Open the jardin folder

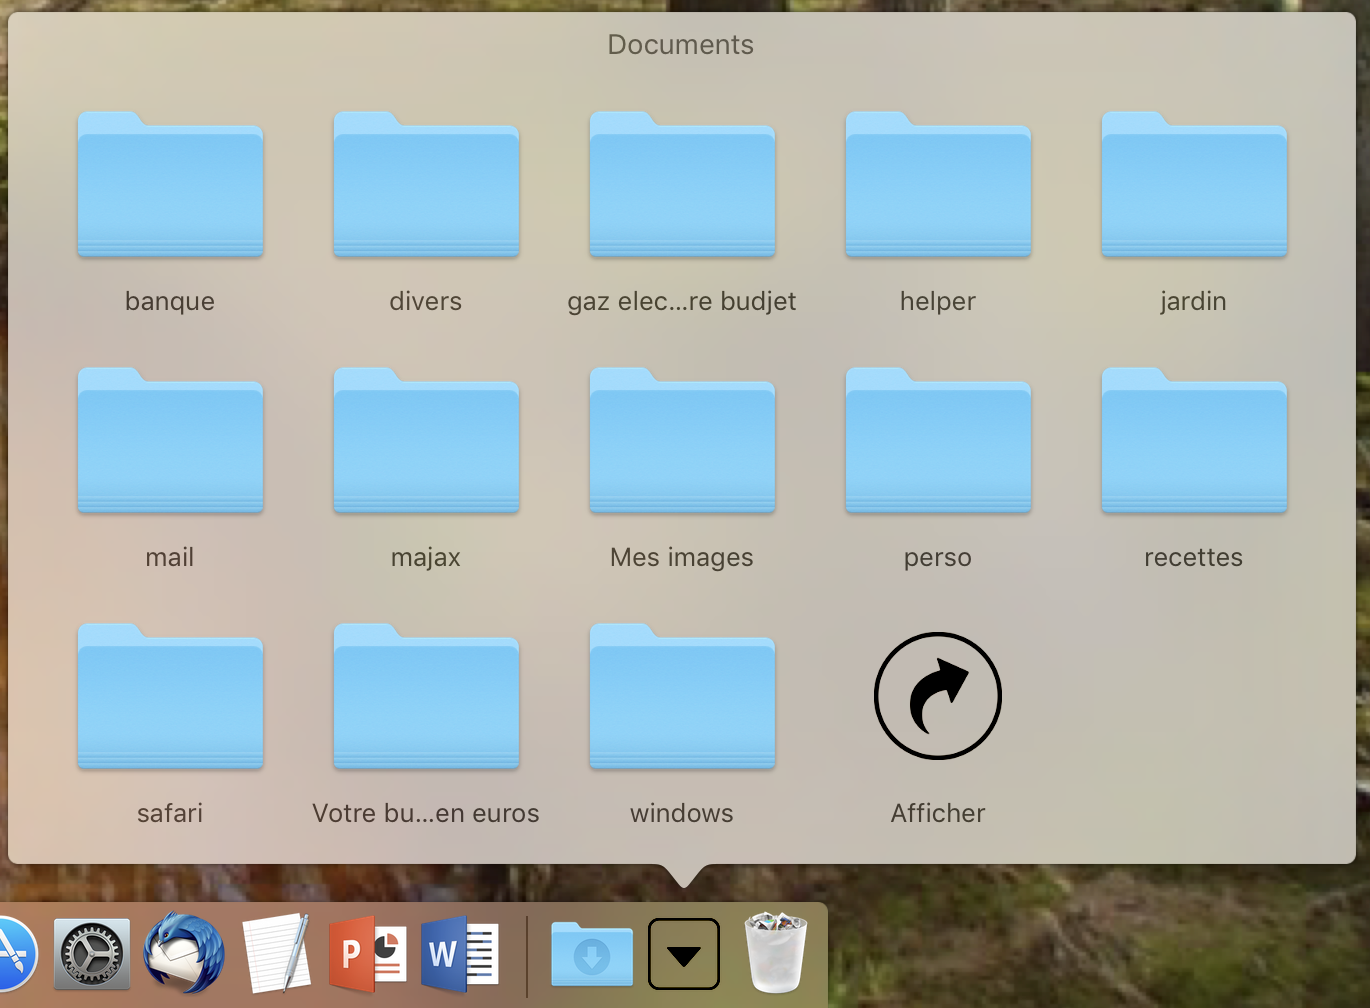pyautogui.click(x=1194, y=186)
